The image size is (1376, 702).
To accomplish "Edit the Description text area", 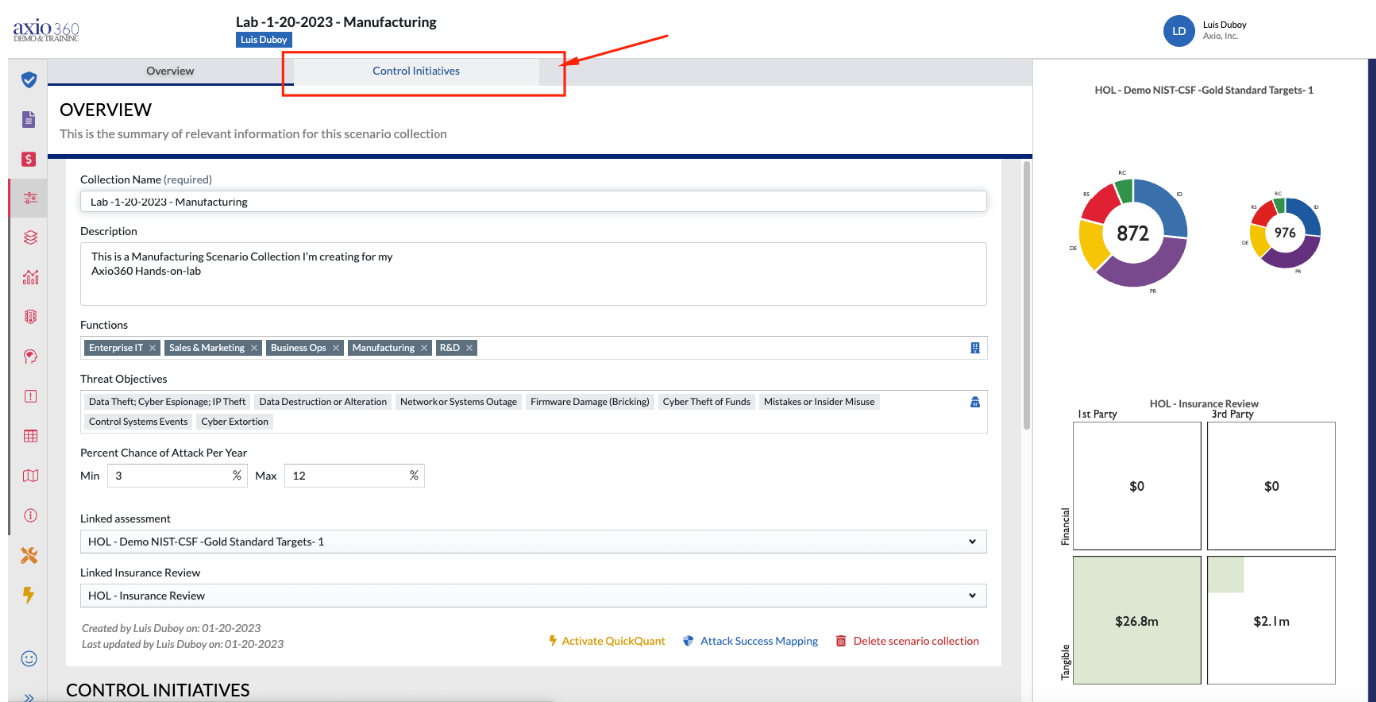I will [533, 273].
